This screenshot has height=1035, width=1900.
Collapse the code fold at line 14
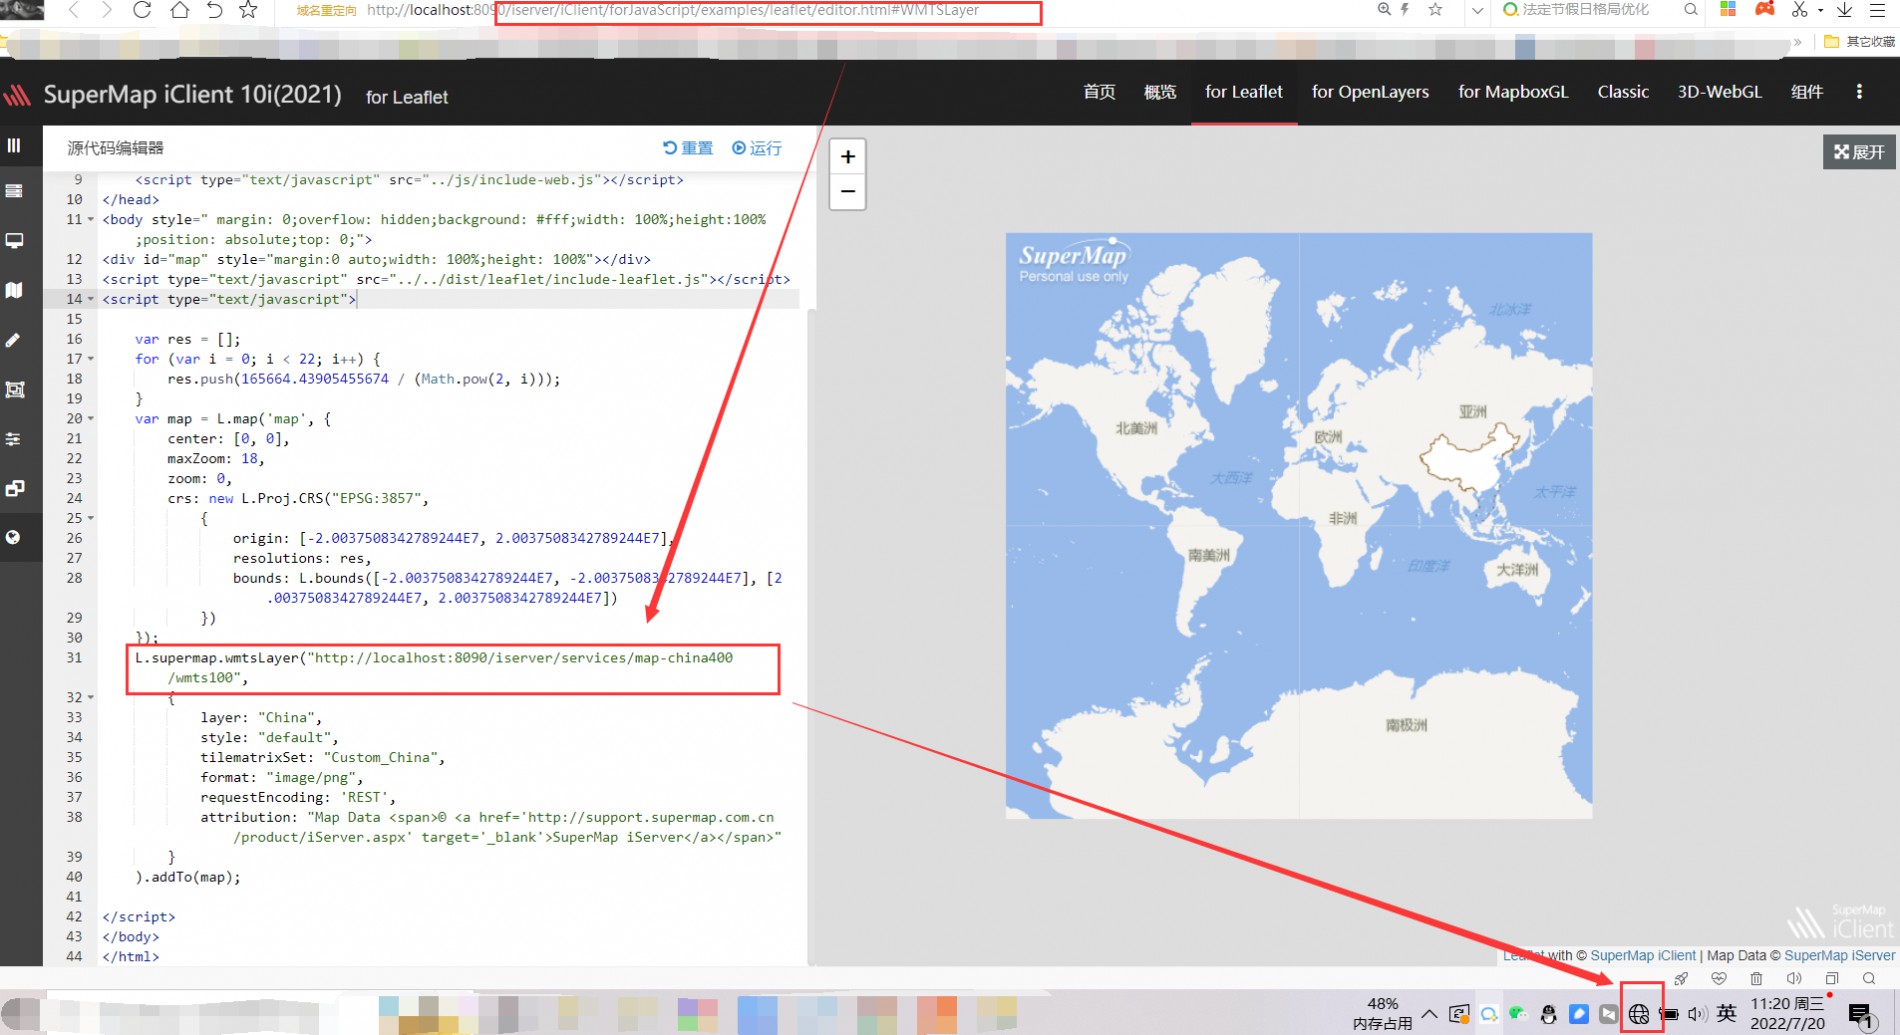pos(91,299)
